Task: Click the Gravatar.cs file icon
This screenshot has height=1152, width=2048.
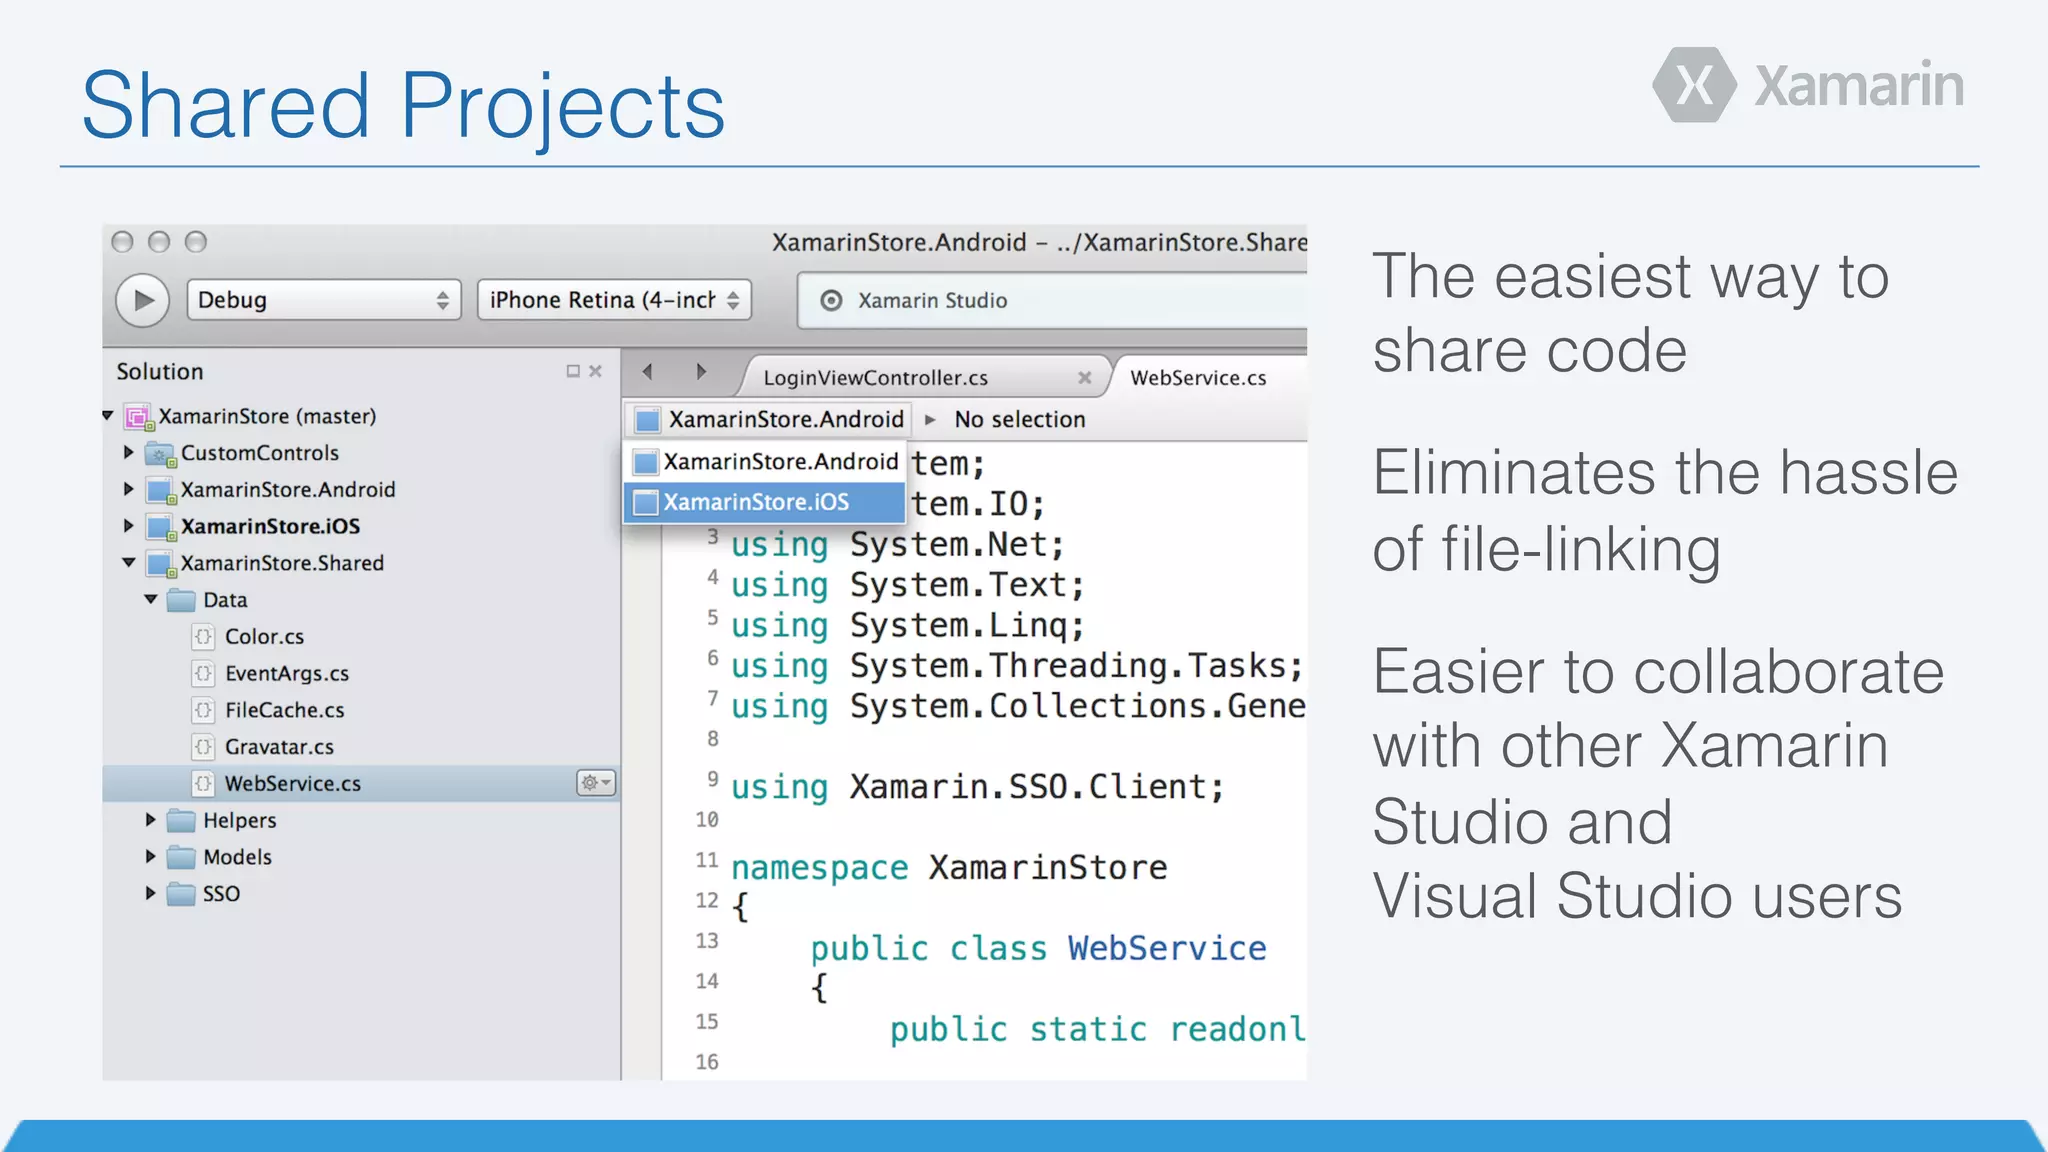Action: pos(203,747)
